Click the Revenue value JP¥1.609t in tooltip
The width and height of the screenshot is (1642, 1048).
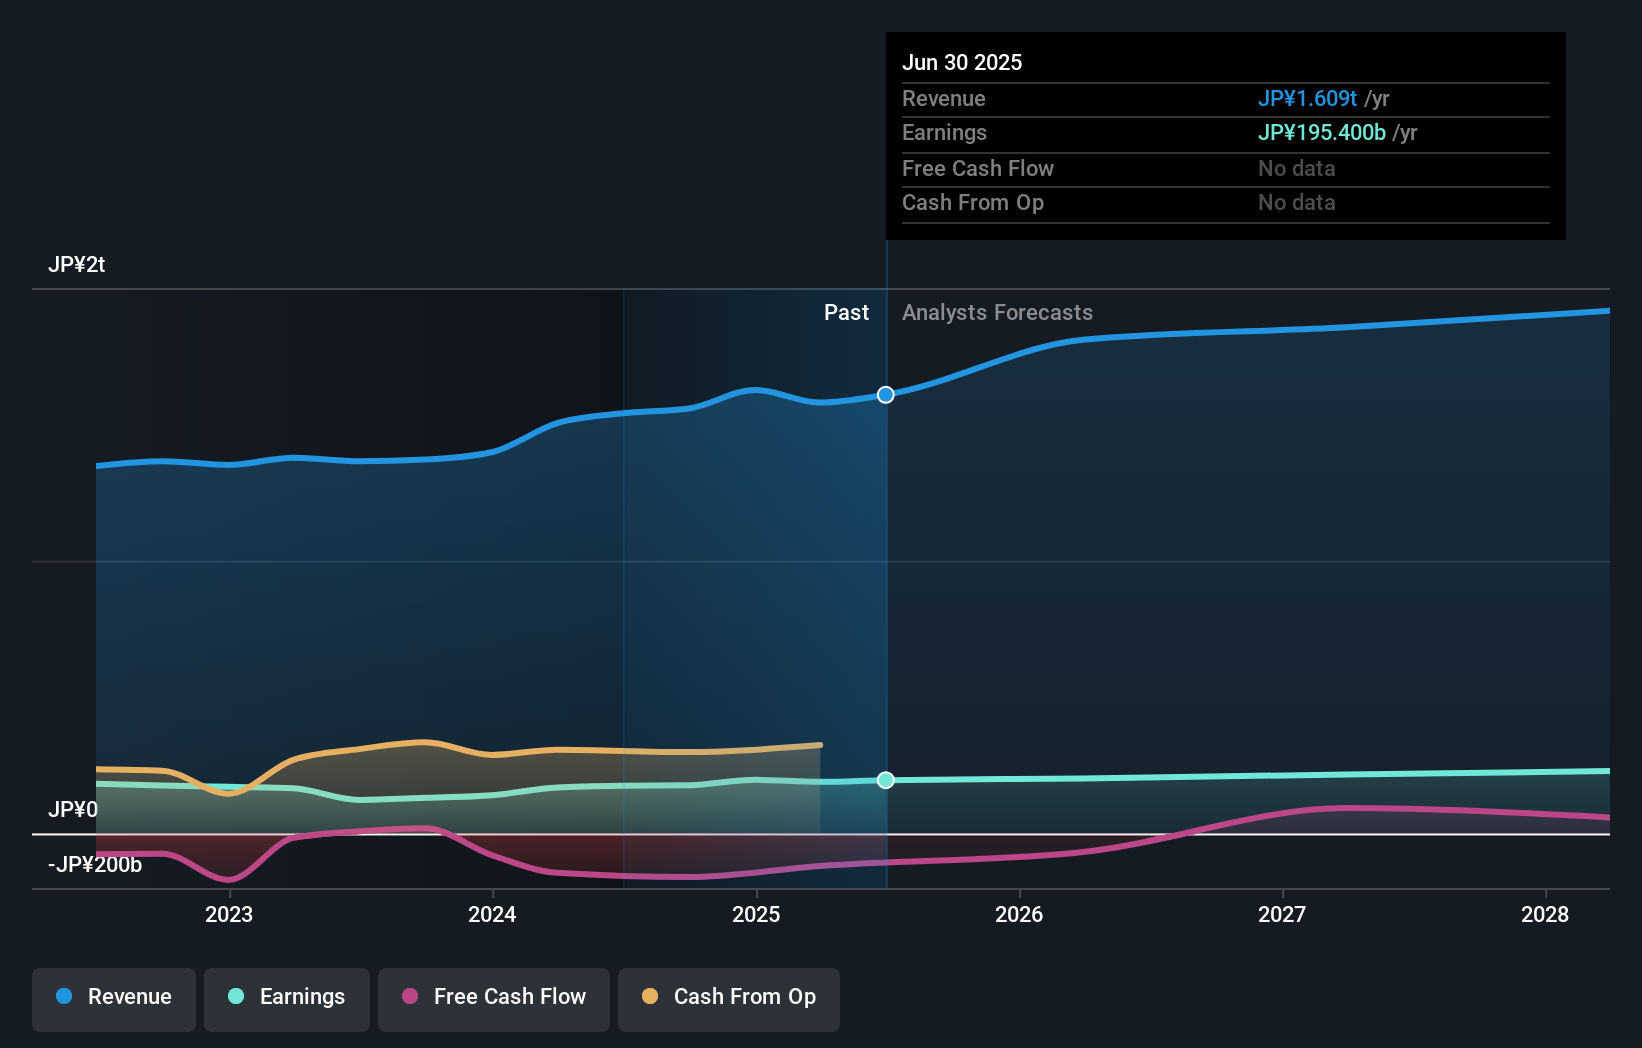[1307, 98]
